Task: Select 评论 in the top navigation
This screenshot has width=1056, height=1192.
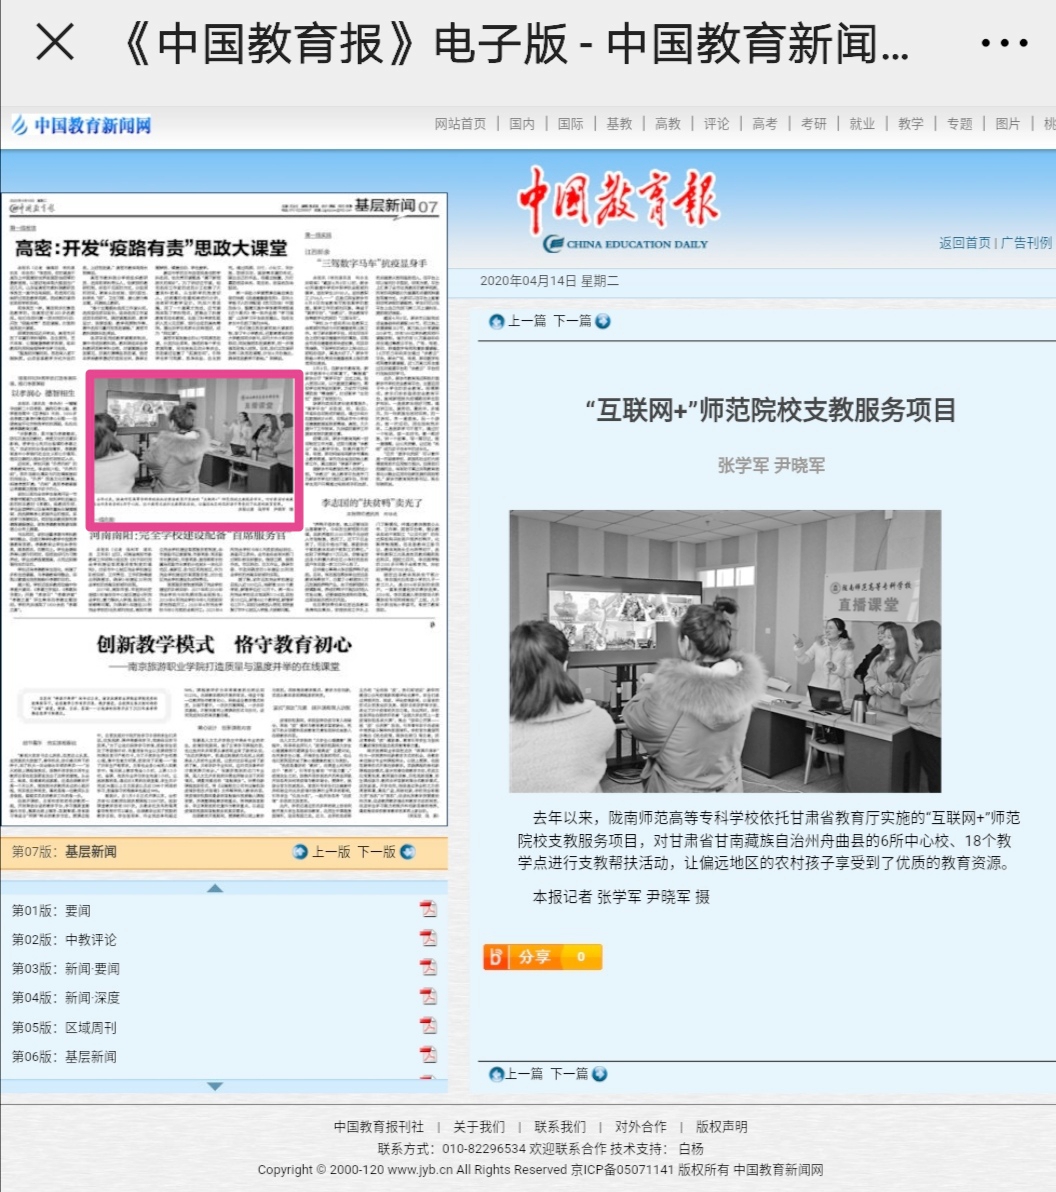Action: click(x=716, y=124)
